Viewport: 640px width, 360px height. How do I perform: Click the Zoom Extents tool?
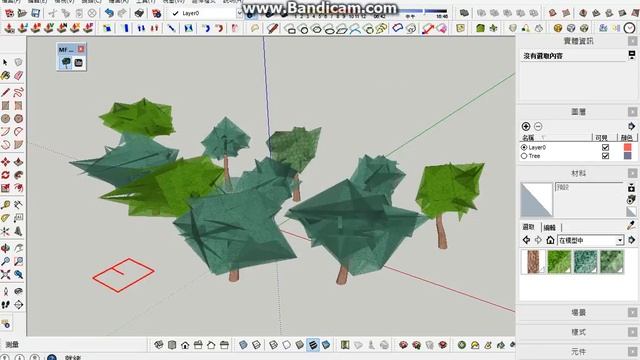(5, 274)
